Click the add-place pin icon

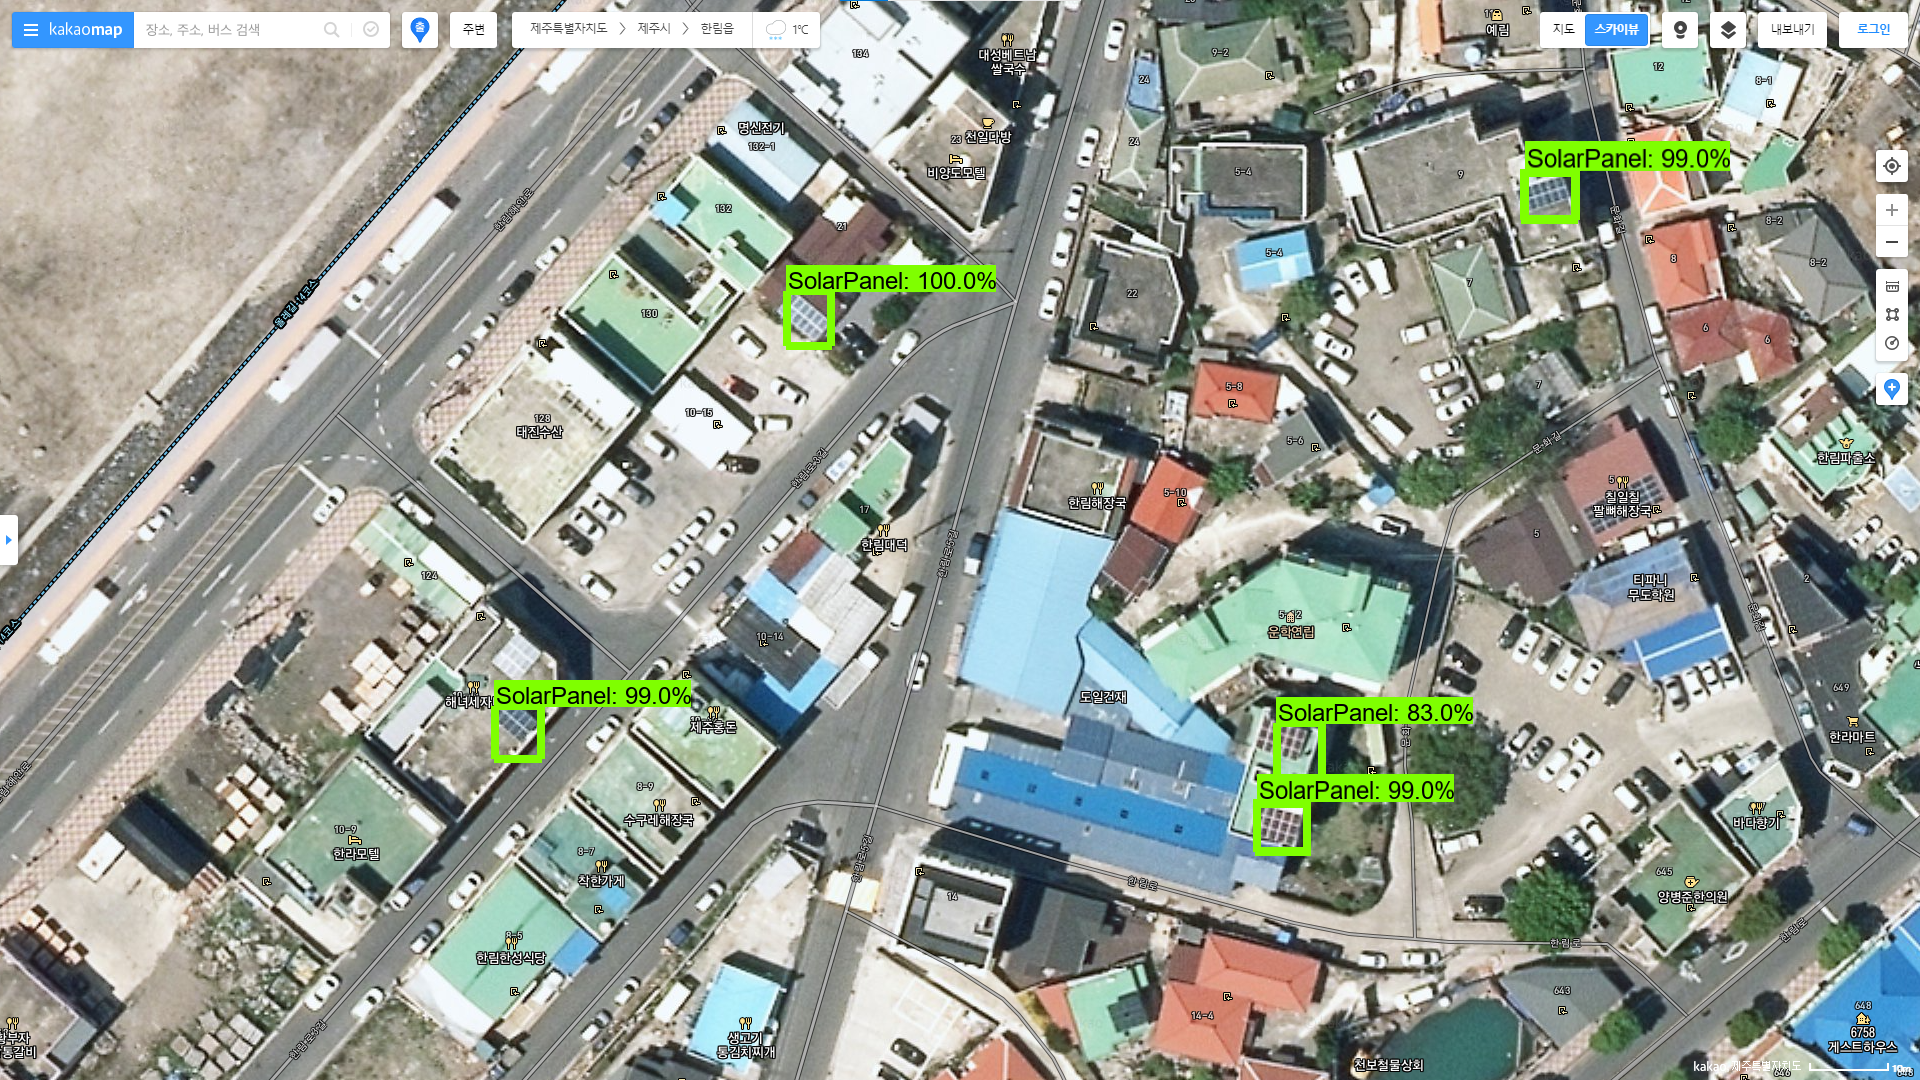(1891, 389)
